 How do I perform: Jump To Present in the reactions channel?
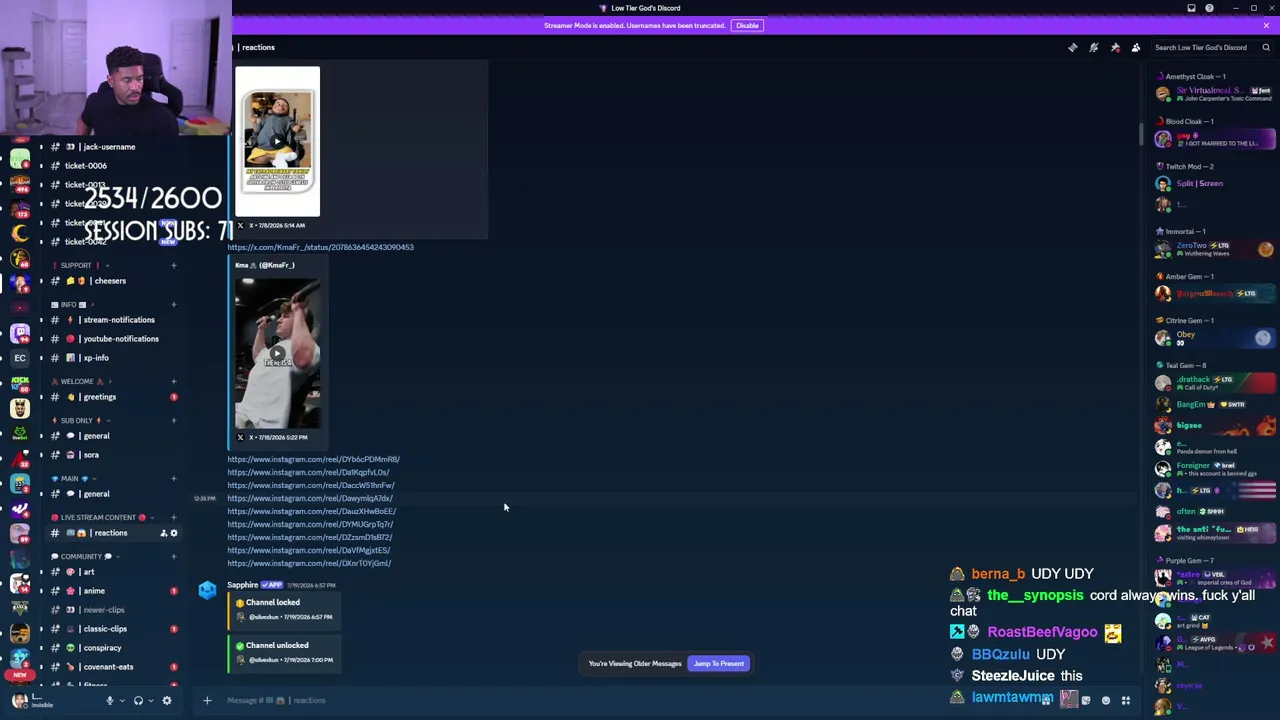[719, 663]
